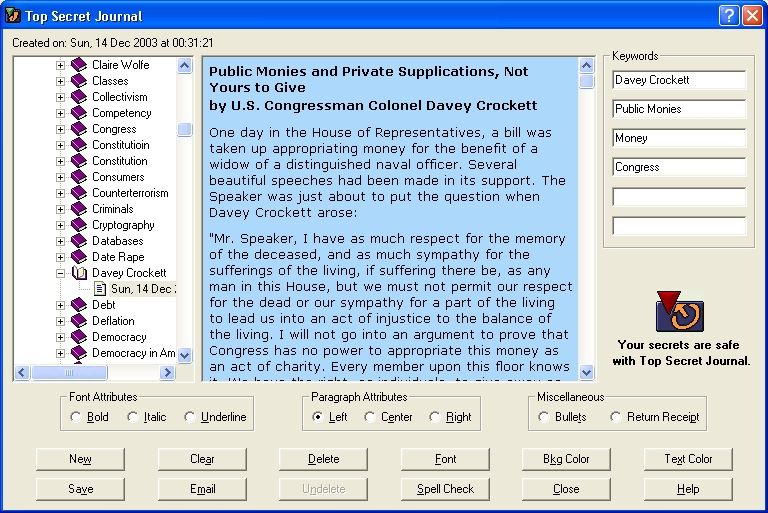Expand the Databases tree node
Screen dimensions: 768x513
coord(60,242)
